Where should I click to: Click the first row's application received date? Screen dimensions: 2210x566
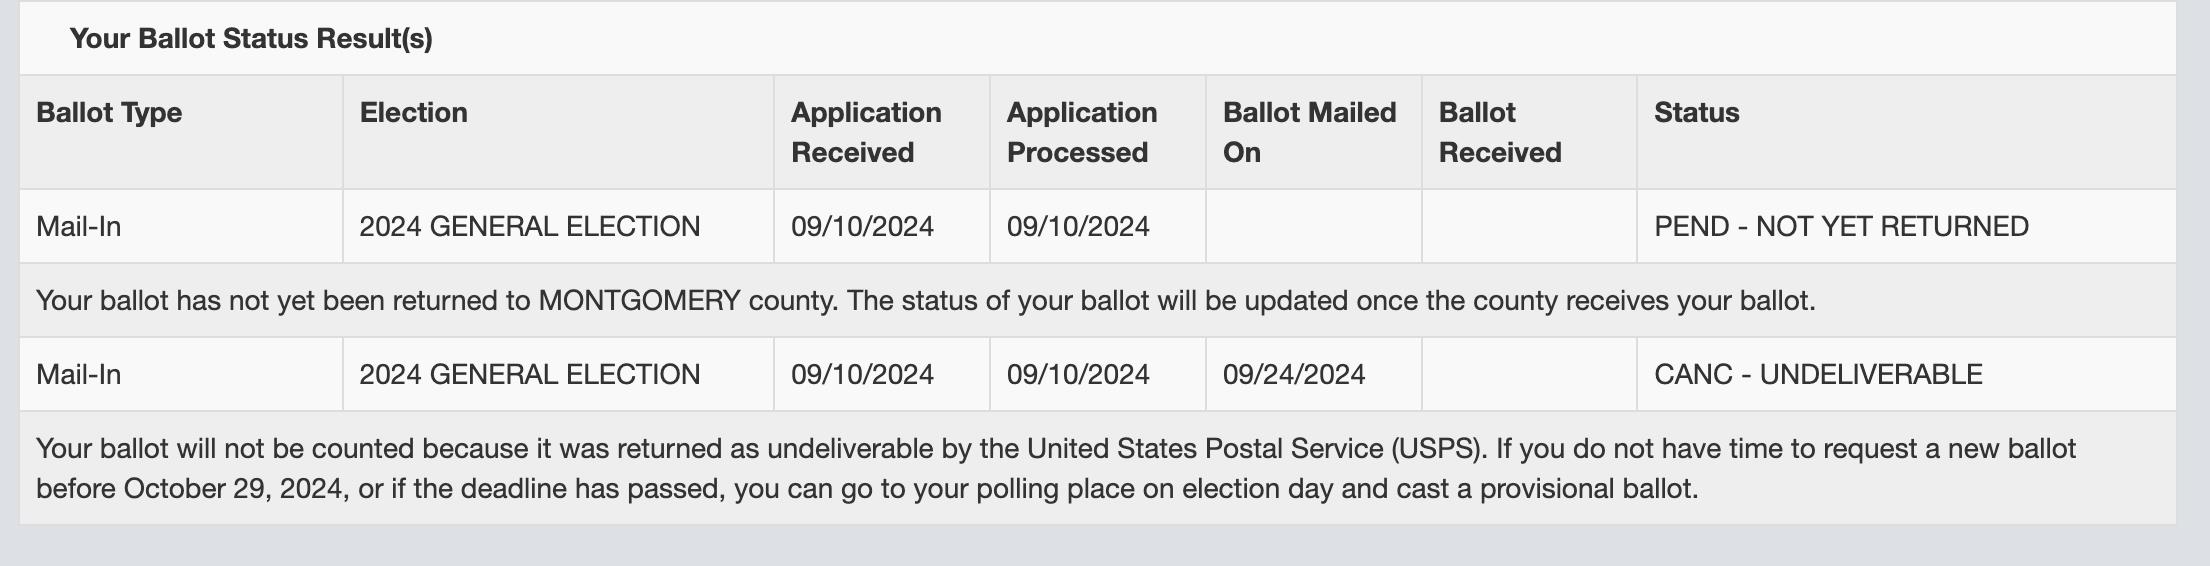pyautogui.click(x=862, y=226)
